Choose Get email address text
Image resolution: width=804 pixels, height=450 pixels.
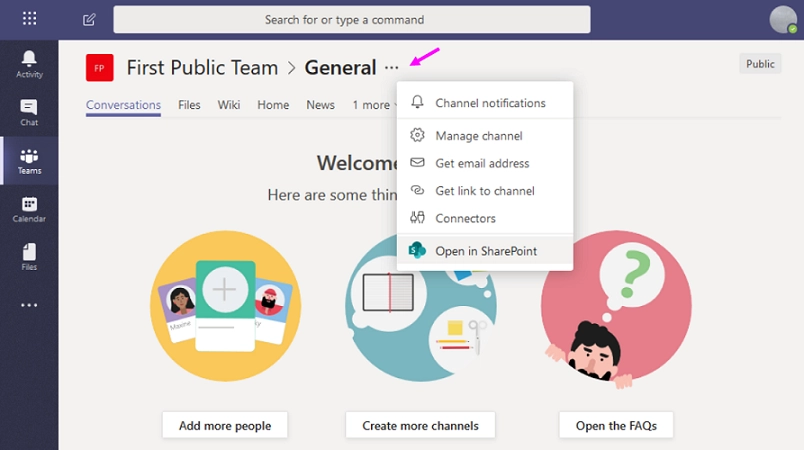482,163
